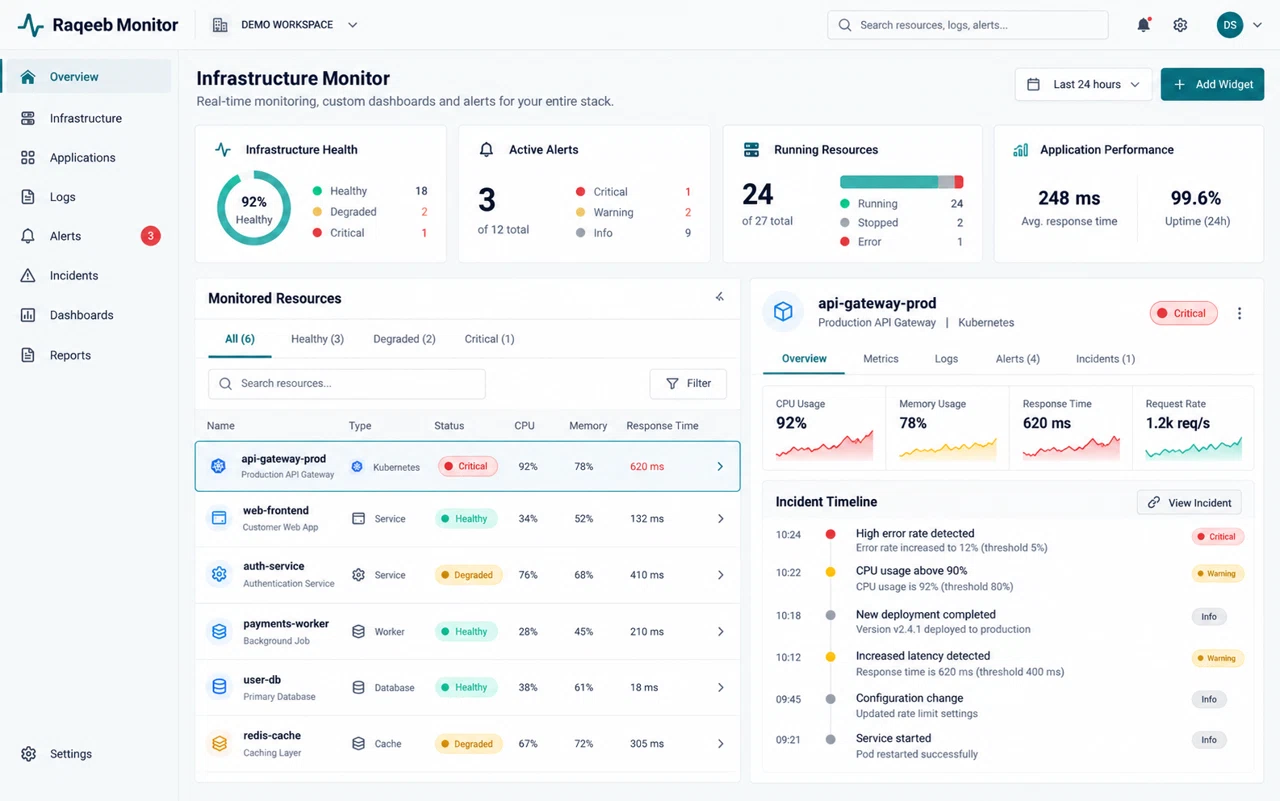Open the Demo Workspace switcher

tap(285, 25)
